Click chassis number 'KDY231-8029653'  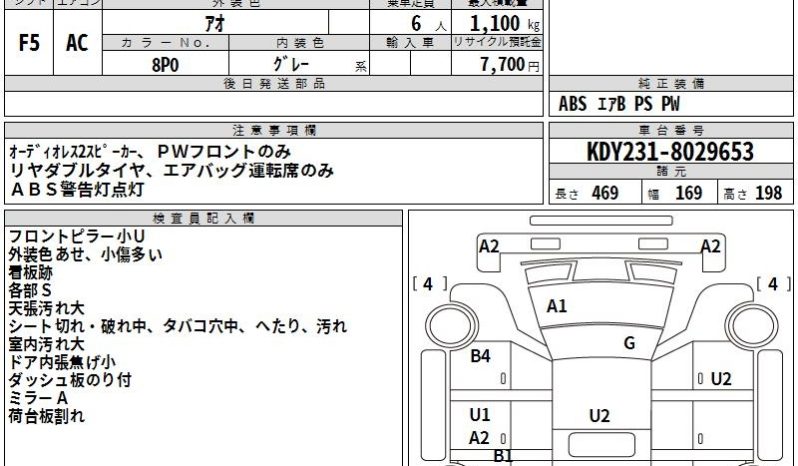tap(670, 152)
